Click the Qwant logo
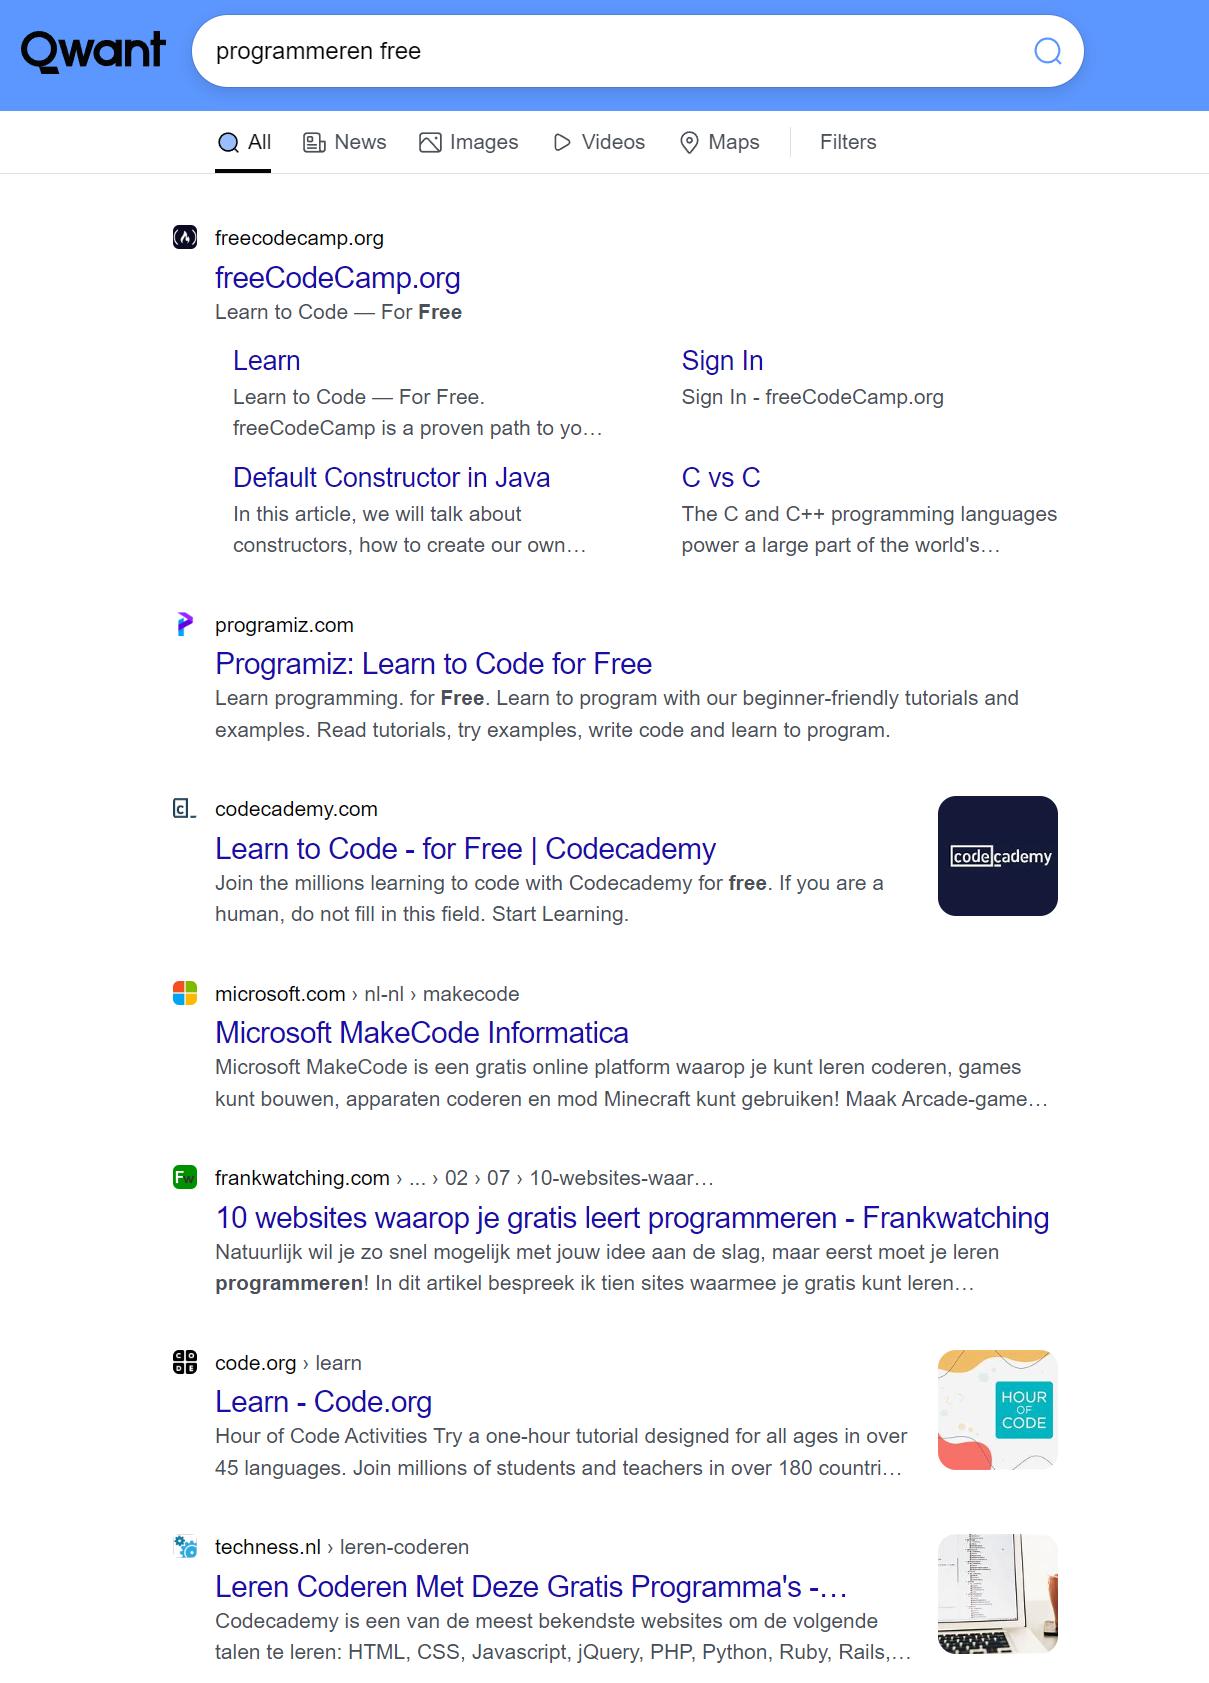Viewport: 1209px width, 1683px height. point(93,51)
